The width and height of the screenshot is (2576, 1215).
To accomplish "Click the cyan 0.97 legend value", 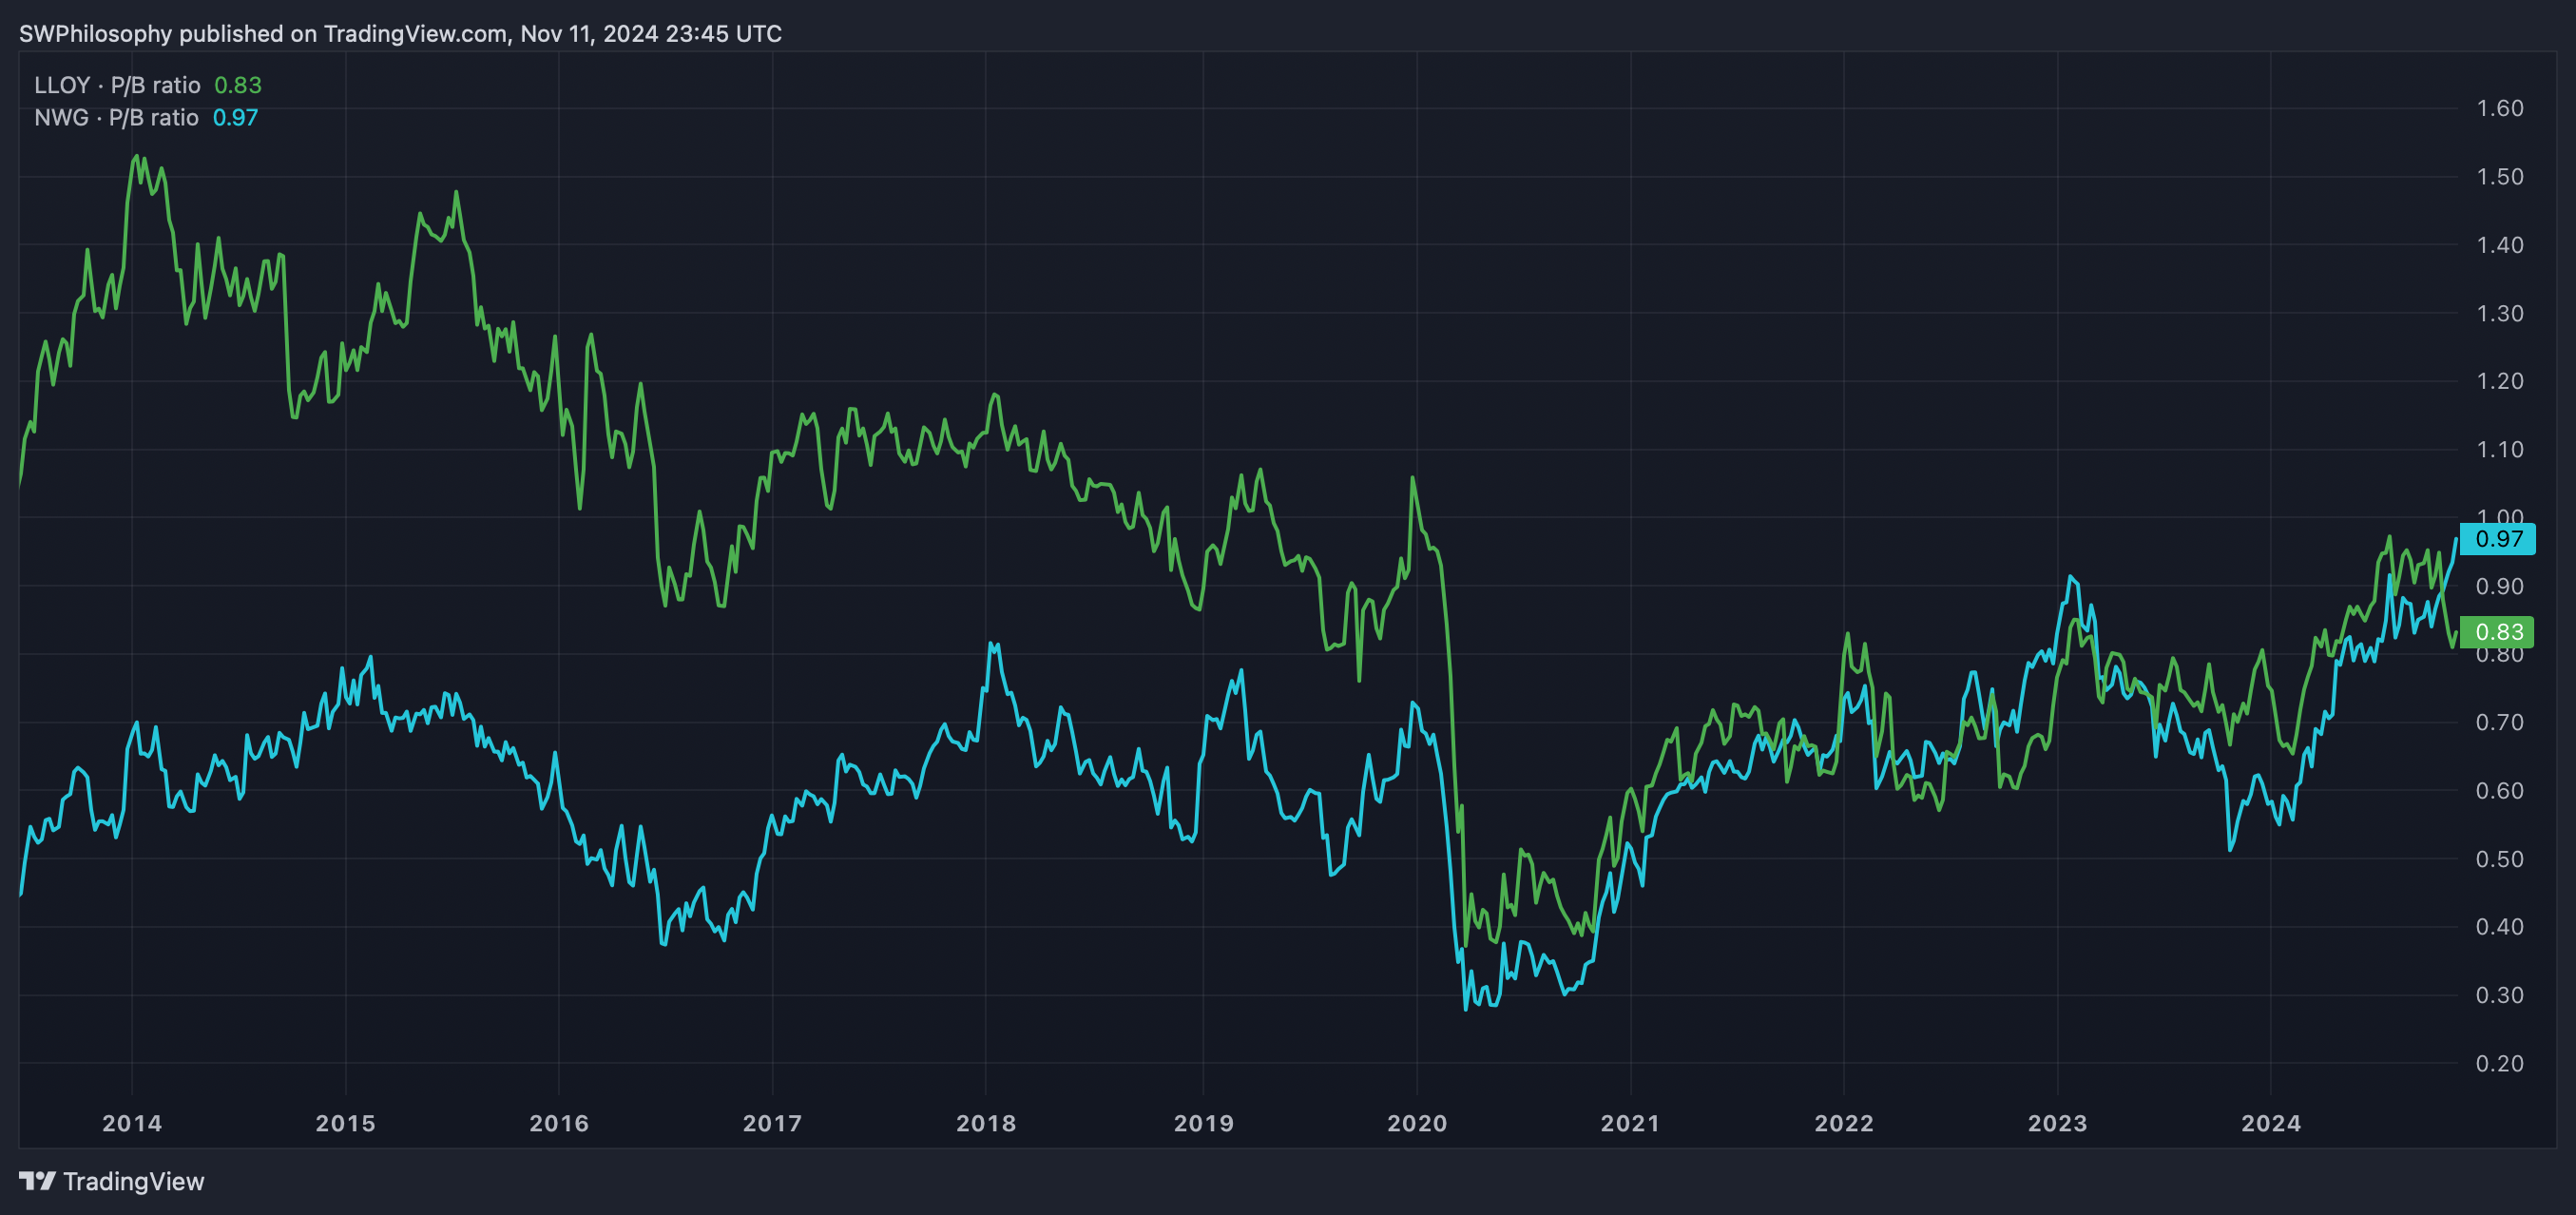I will (235, 117).
